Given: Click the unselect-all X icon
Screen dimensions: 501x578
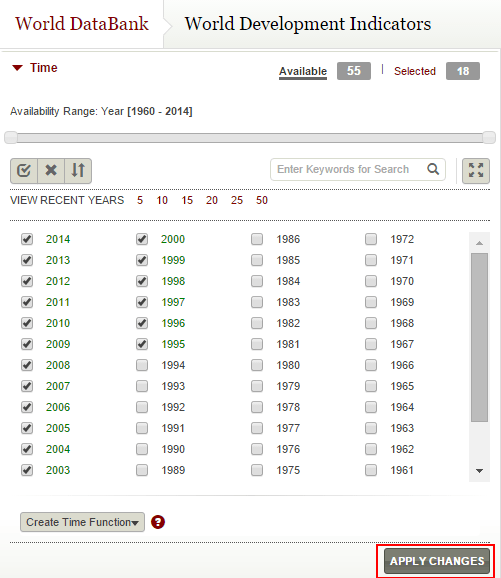Looking at the screenshot, I should click(x=51, y=171).
